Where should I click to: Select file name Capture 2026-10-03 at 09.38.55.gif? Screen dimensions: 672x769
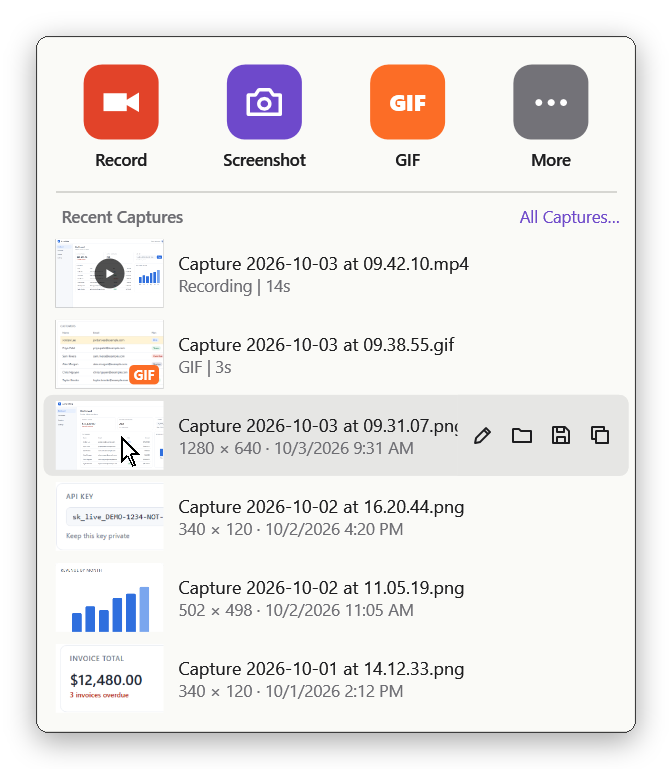pos(316,345)
